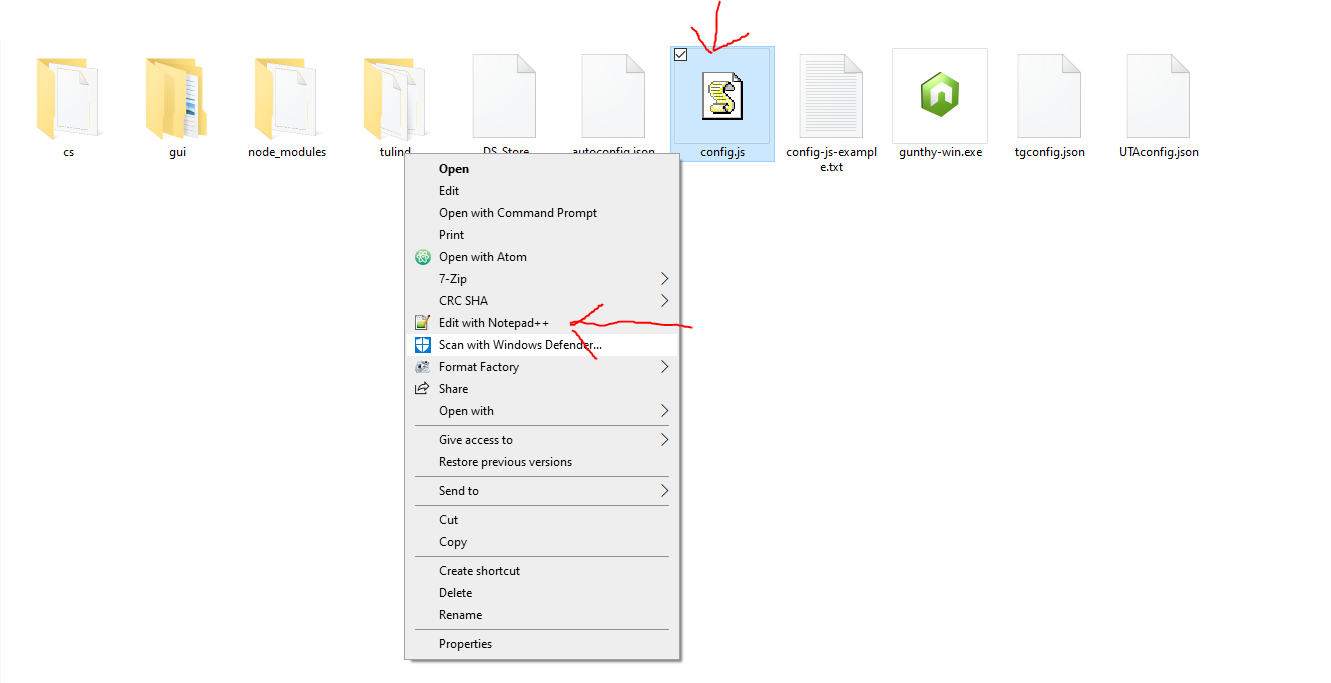1331x683 pixels.
Task: Expand the CRC SHA submenu arrow
Action: tap(664, 301)
